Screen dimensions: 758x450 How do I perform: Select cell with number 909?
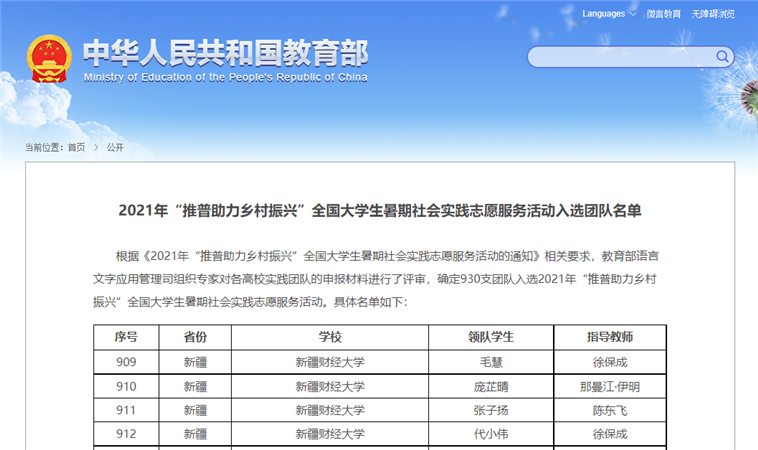pos(126,362)
